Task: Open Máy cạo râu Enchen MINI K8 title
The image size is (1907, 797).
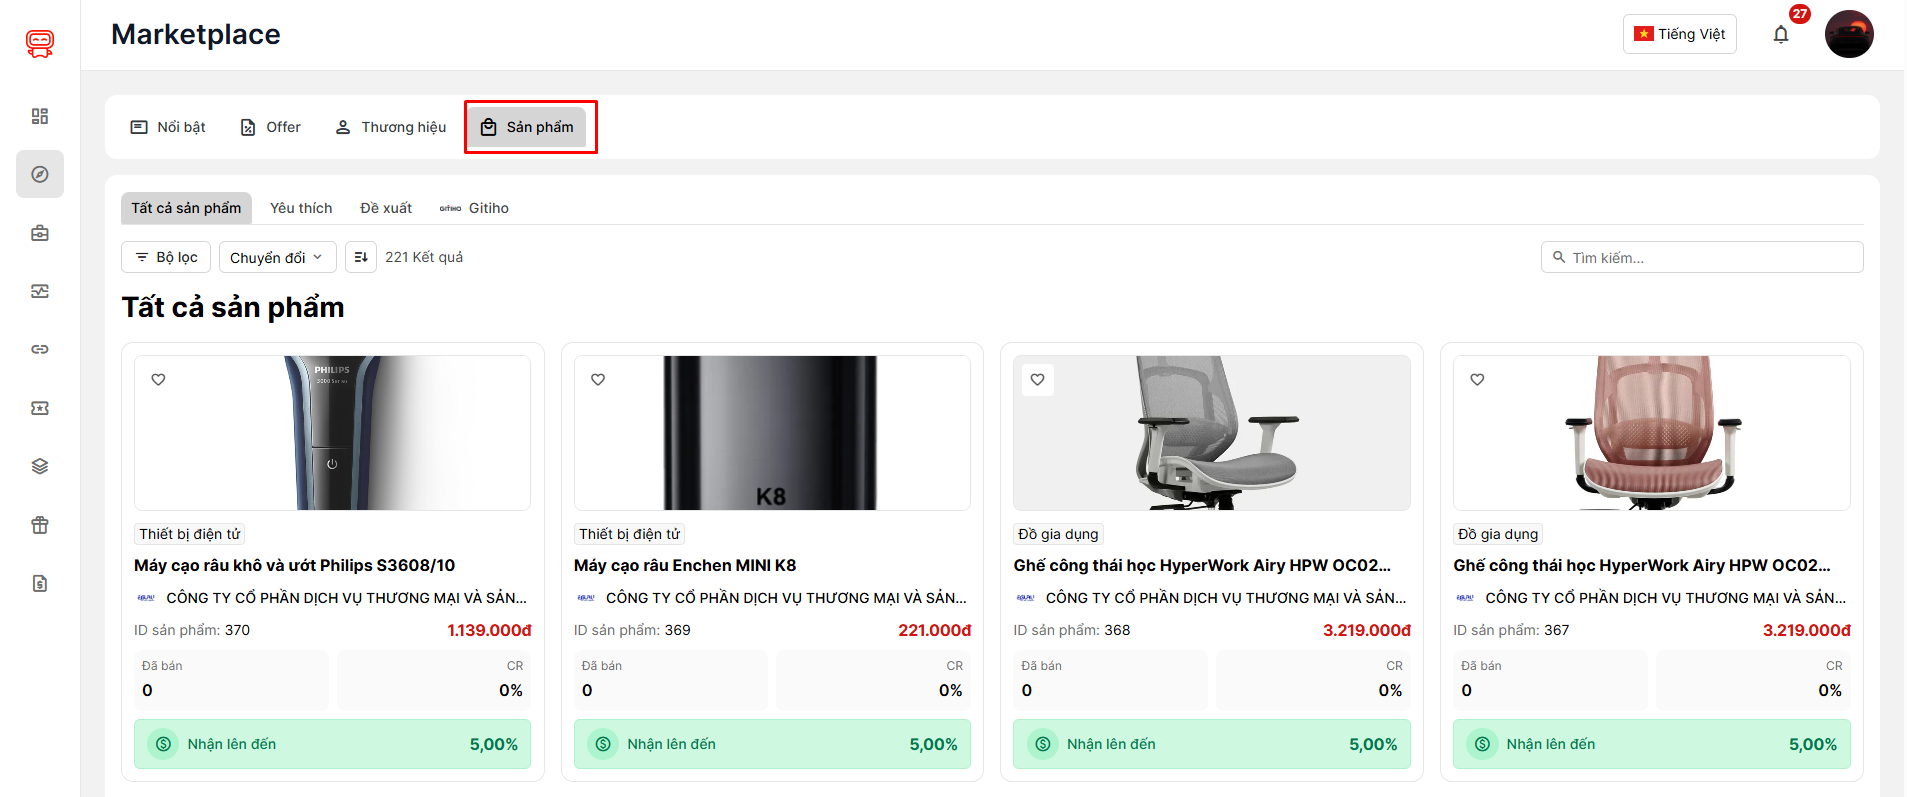Action: coord(685,565)
